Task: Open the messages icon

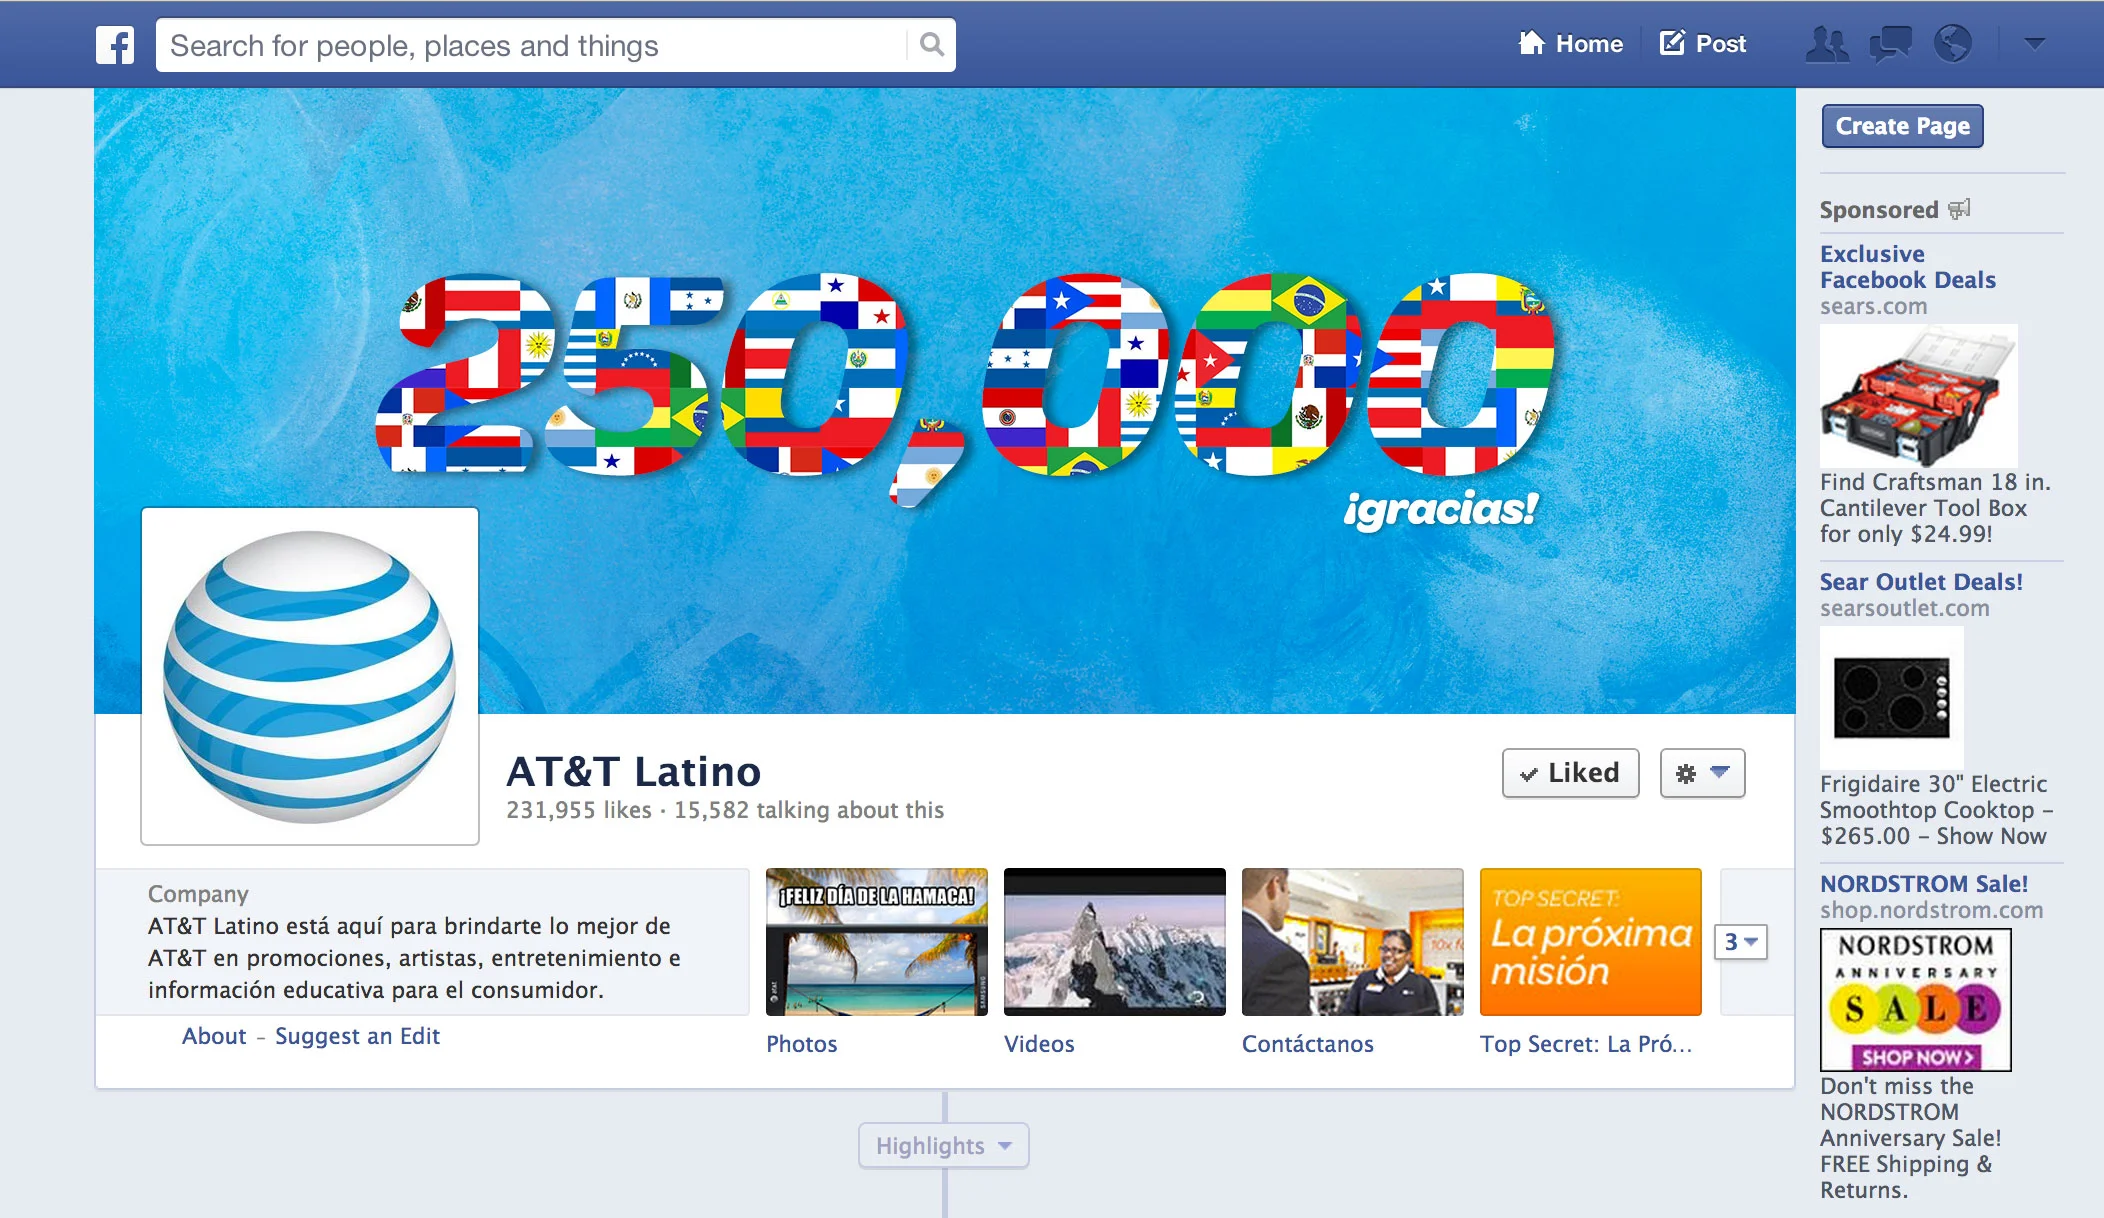Action: click(x=1890, y=44)
